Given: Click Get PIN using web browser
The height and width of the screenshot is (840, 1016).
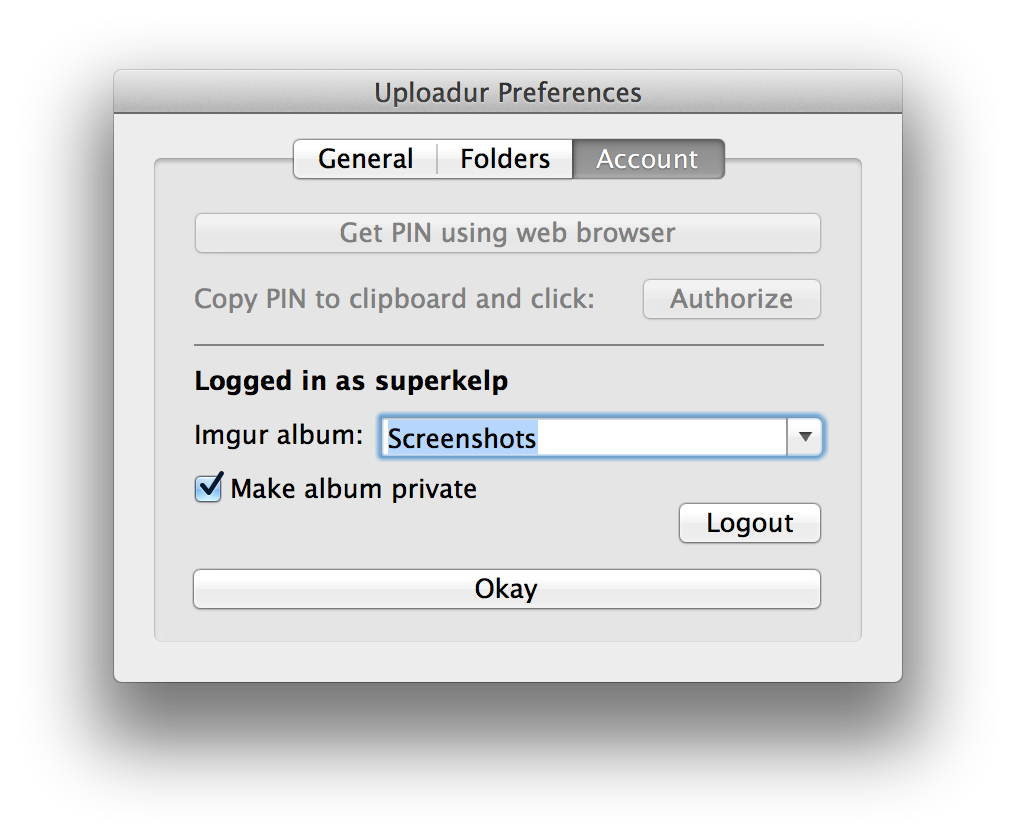Looking at the screenshot, I should [x=507, y=233].
